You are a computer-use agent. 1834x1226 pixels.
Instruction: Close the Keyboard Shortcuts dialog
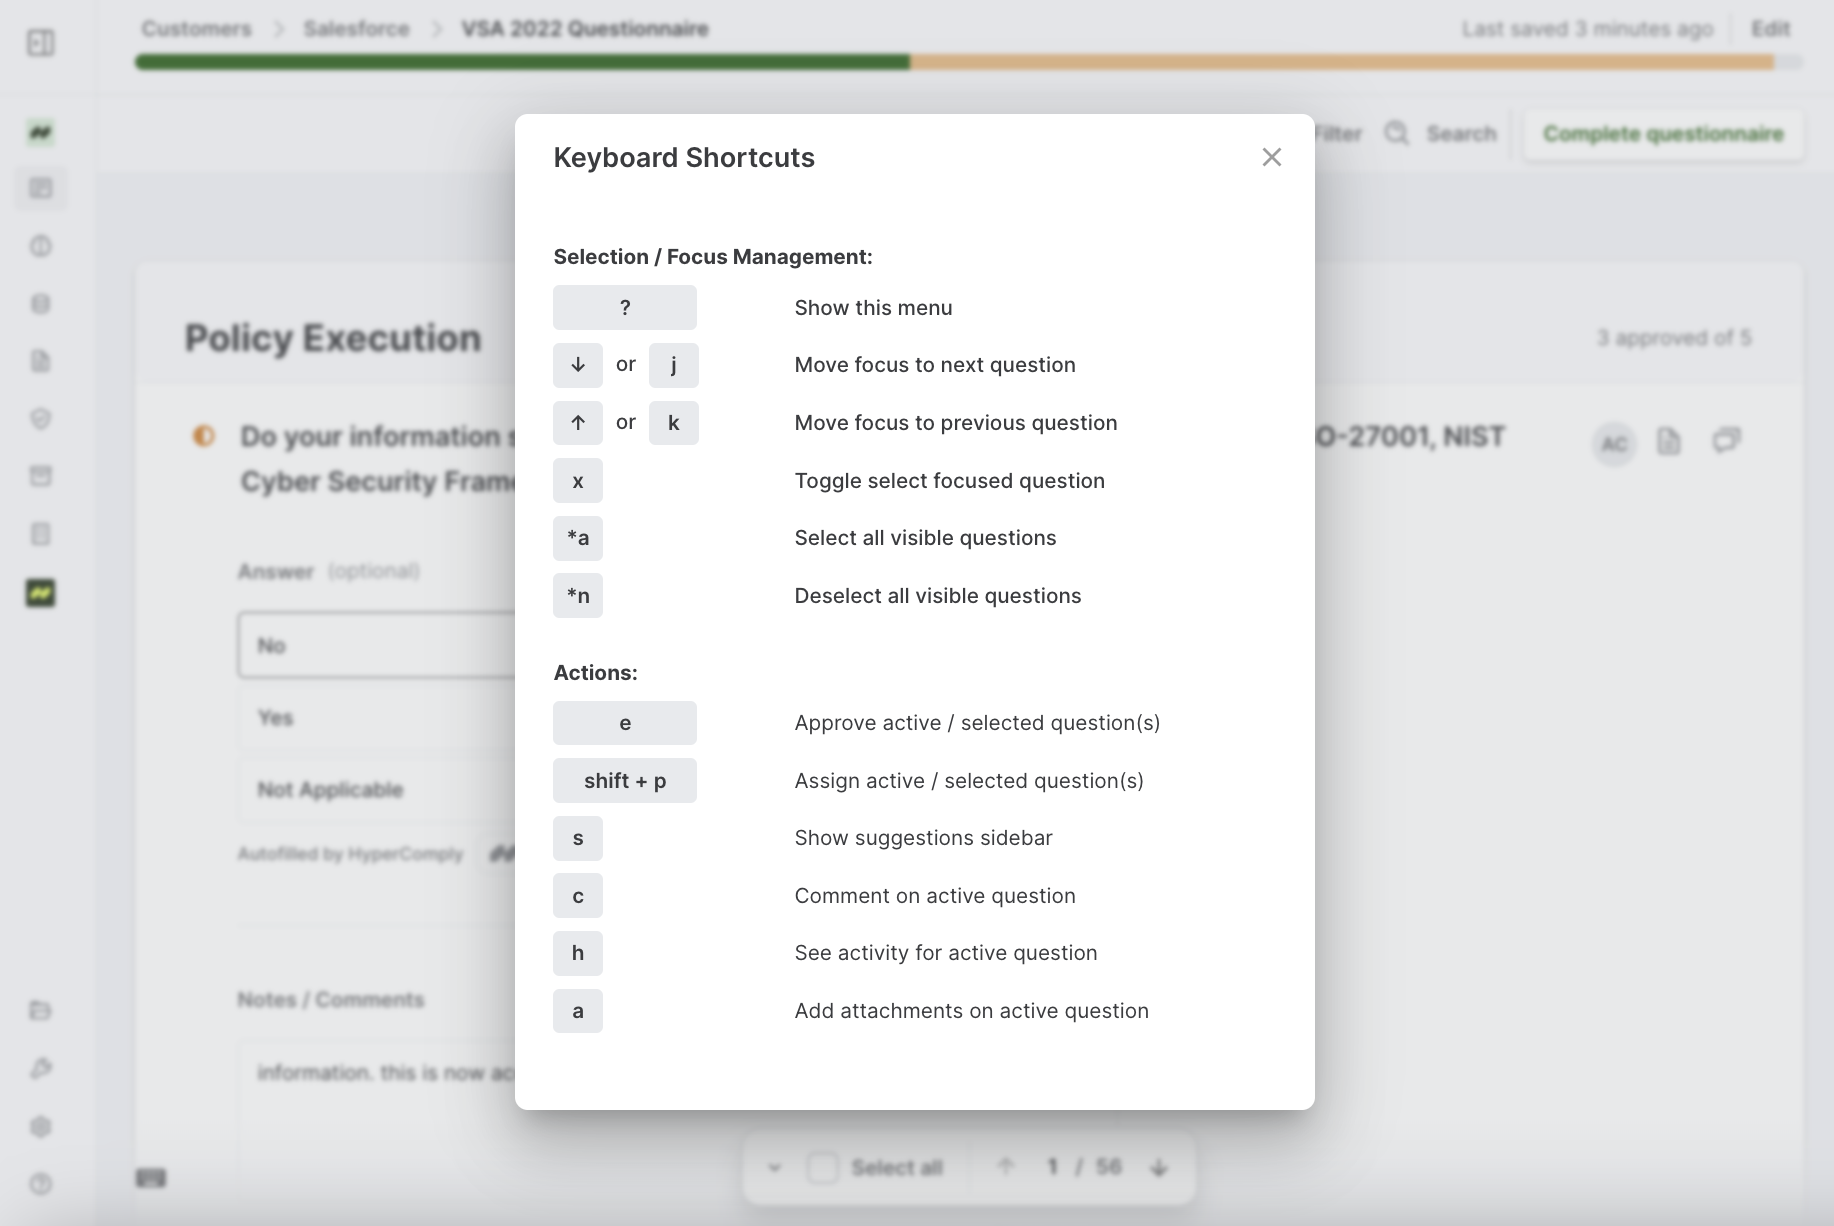[x=1271, y=157]
